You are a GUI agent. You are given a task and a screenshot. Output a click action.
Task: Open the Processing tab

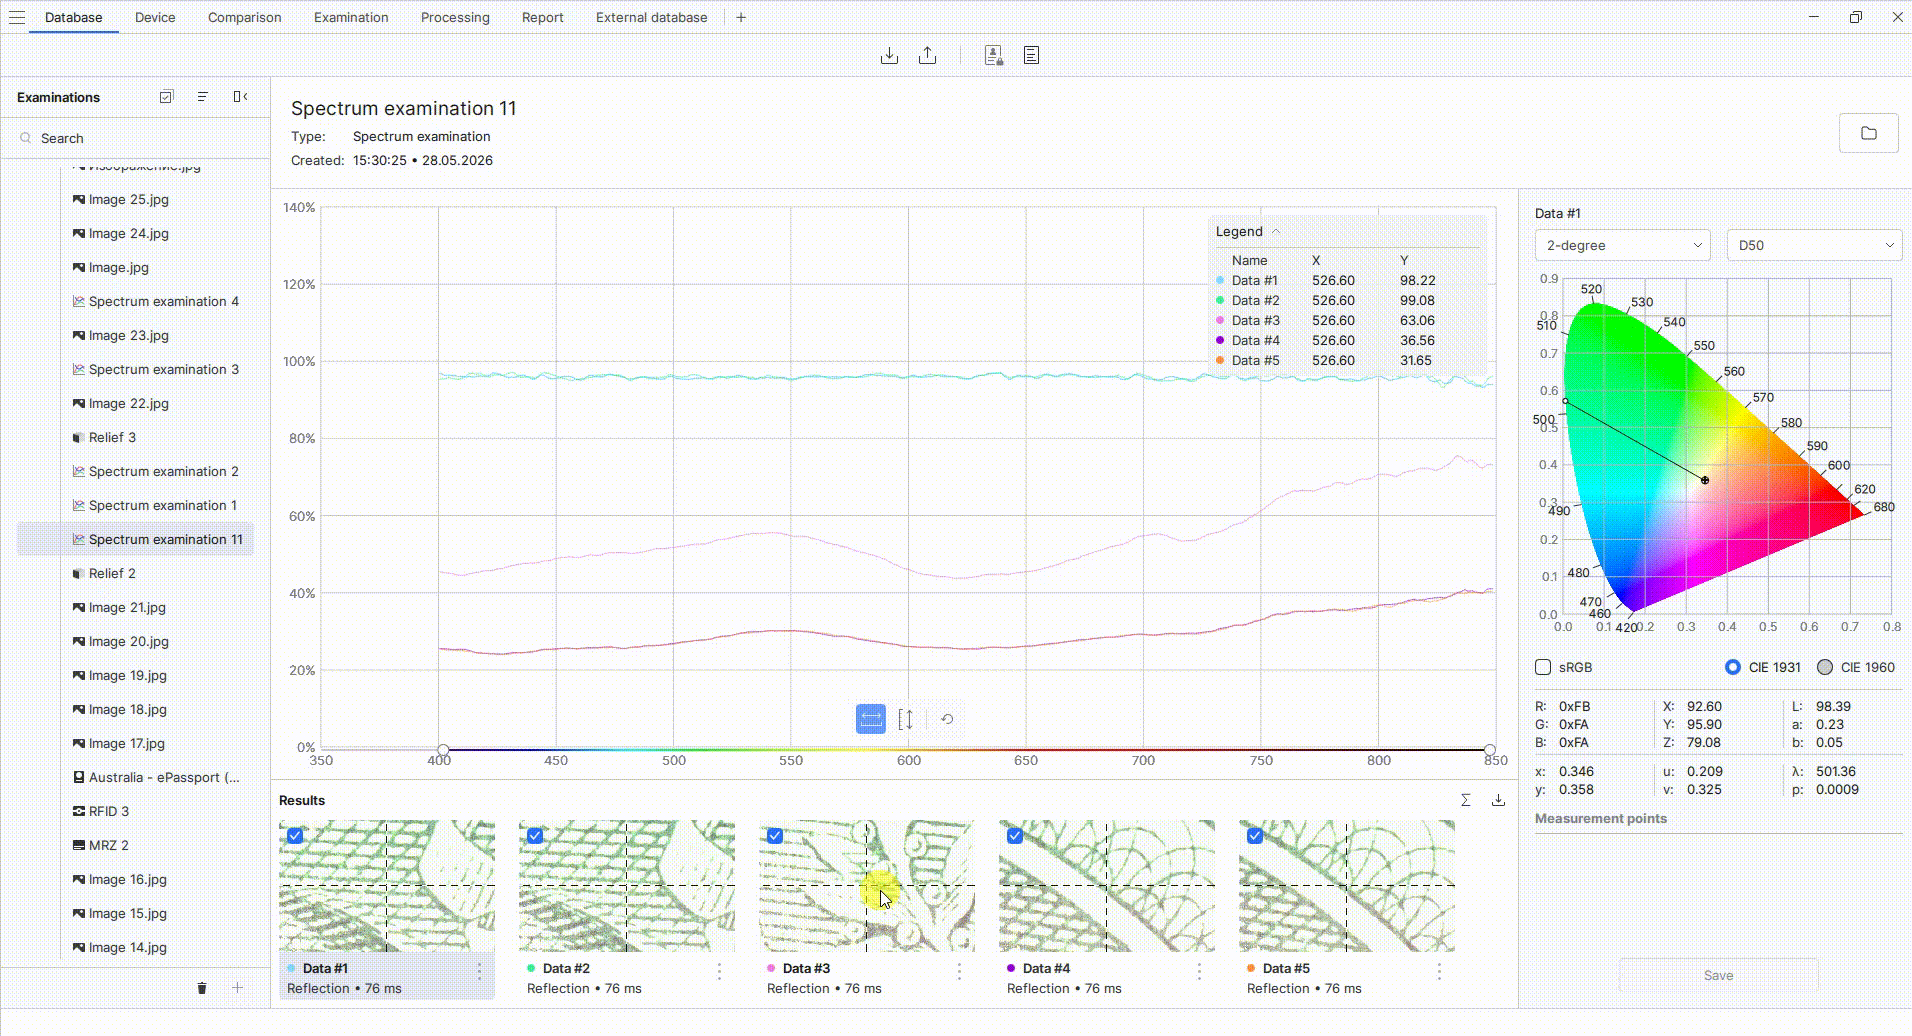pos(455,17)
